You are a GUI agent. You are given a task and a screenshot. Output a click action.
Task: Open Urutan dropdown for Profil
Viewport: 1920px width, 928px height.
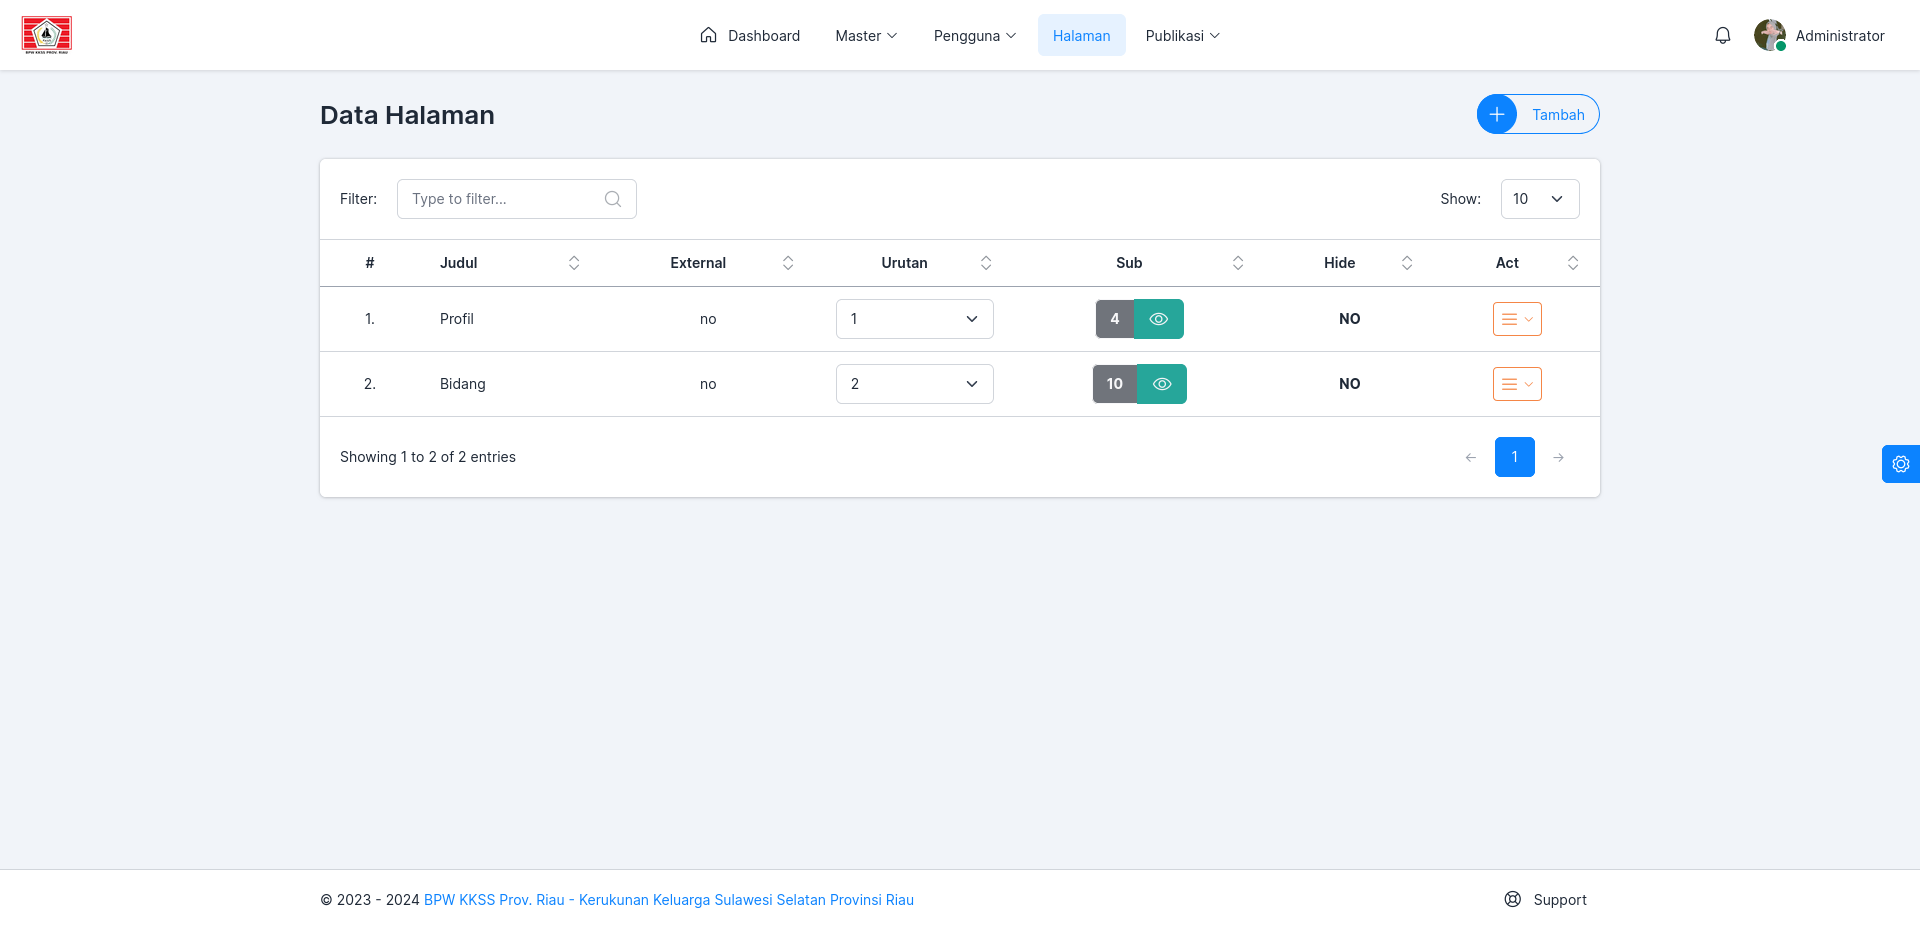915,319
